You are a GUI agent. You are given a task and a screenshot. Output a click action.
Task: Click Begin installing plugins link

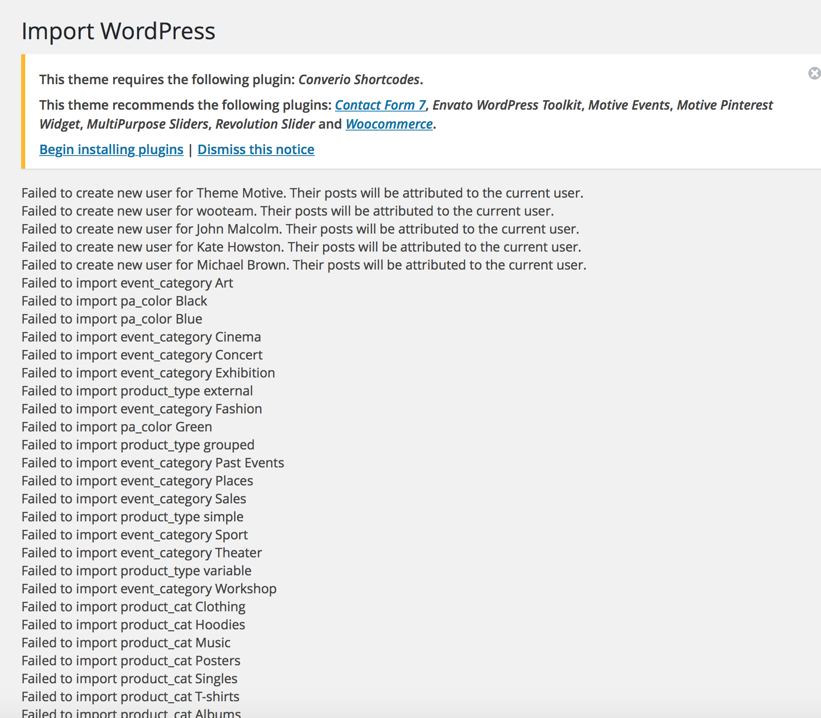tap(111, 150)
